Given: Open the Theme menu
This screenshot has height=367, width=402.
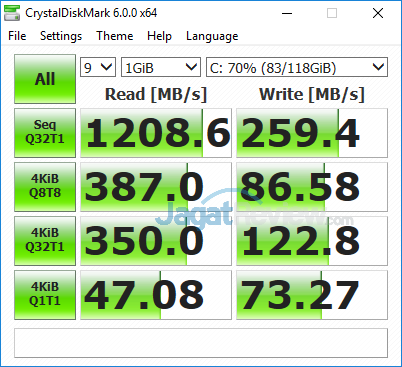Looking at the screenshot, I should 115,36.
